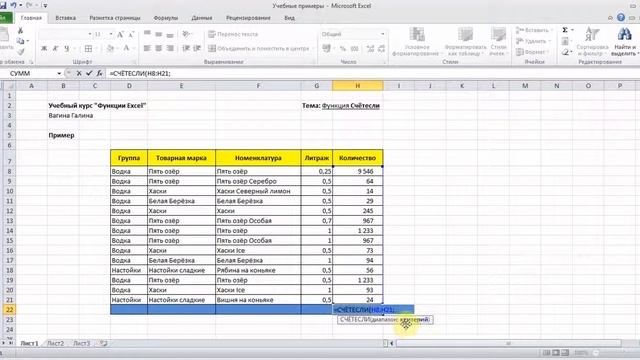Switch to sheet Лист3

tap(82, 343)
